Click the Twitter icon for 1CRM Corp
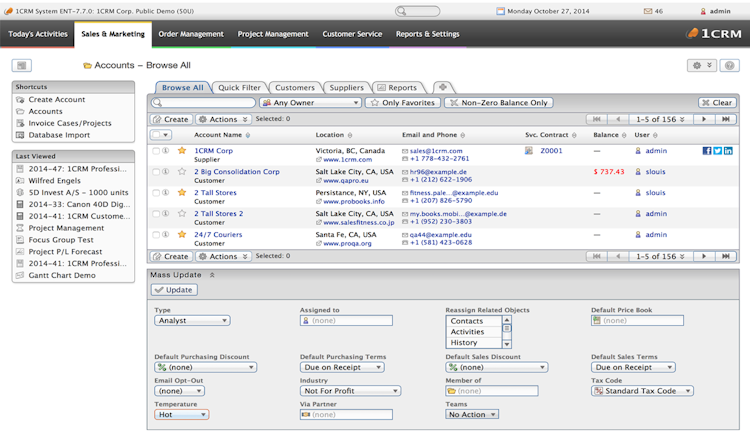The image size is (750, 433). [717, 151]
